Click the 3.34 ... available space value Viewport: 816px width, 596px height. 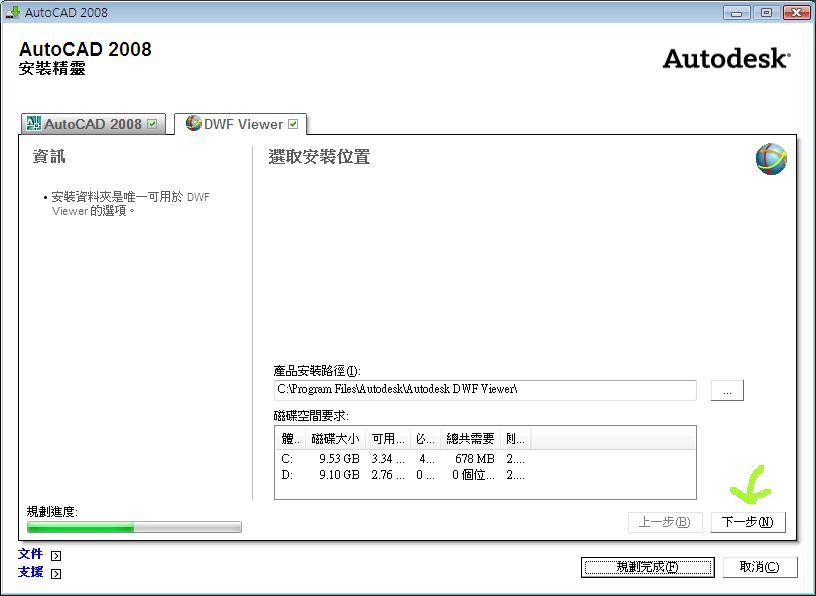click(x=388, y=459)
